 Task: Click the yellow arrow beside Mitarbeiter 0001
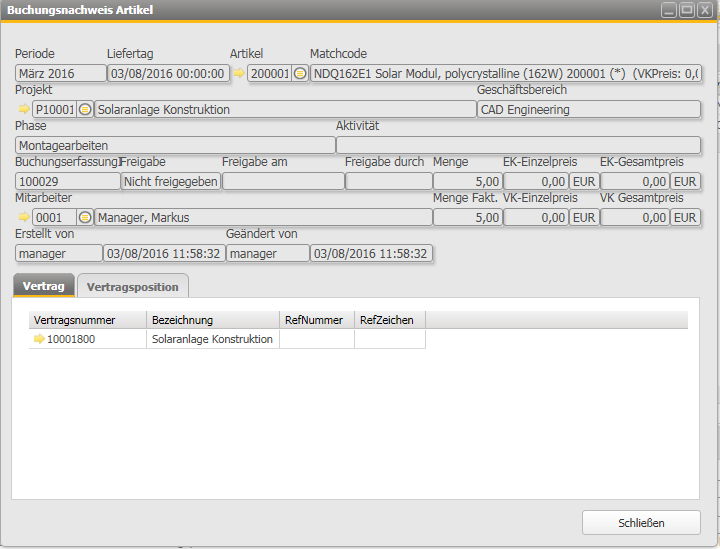coord(23,217)
